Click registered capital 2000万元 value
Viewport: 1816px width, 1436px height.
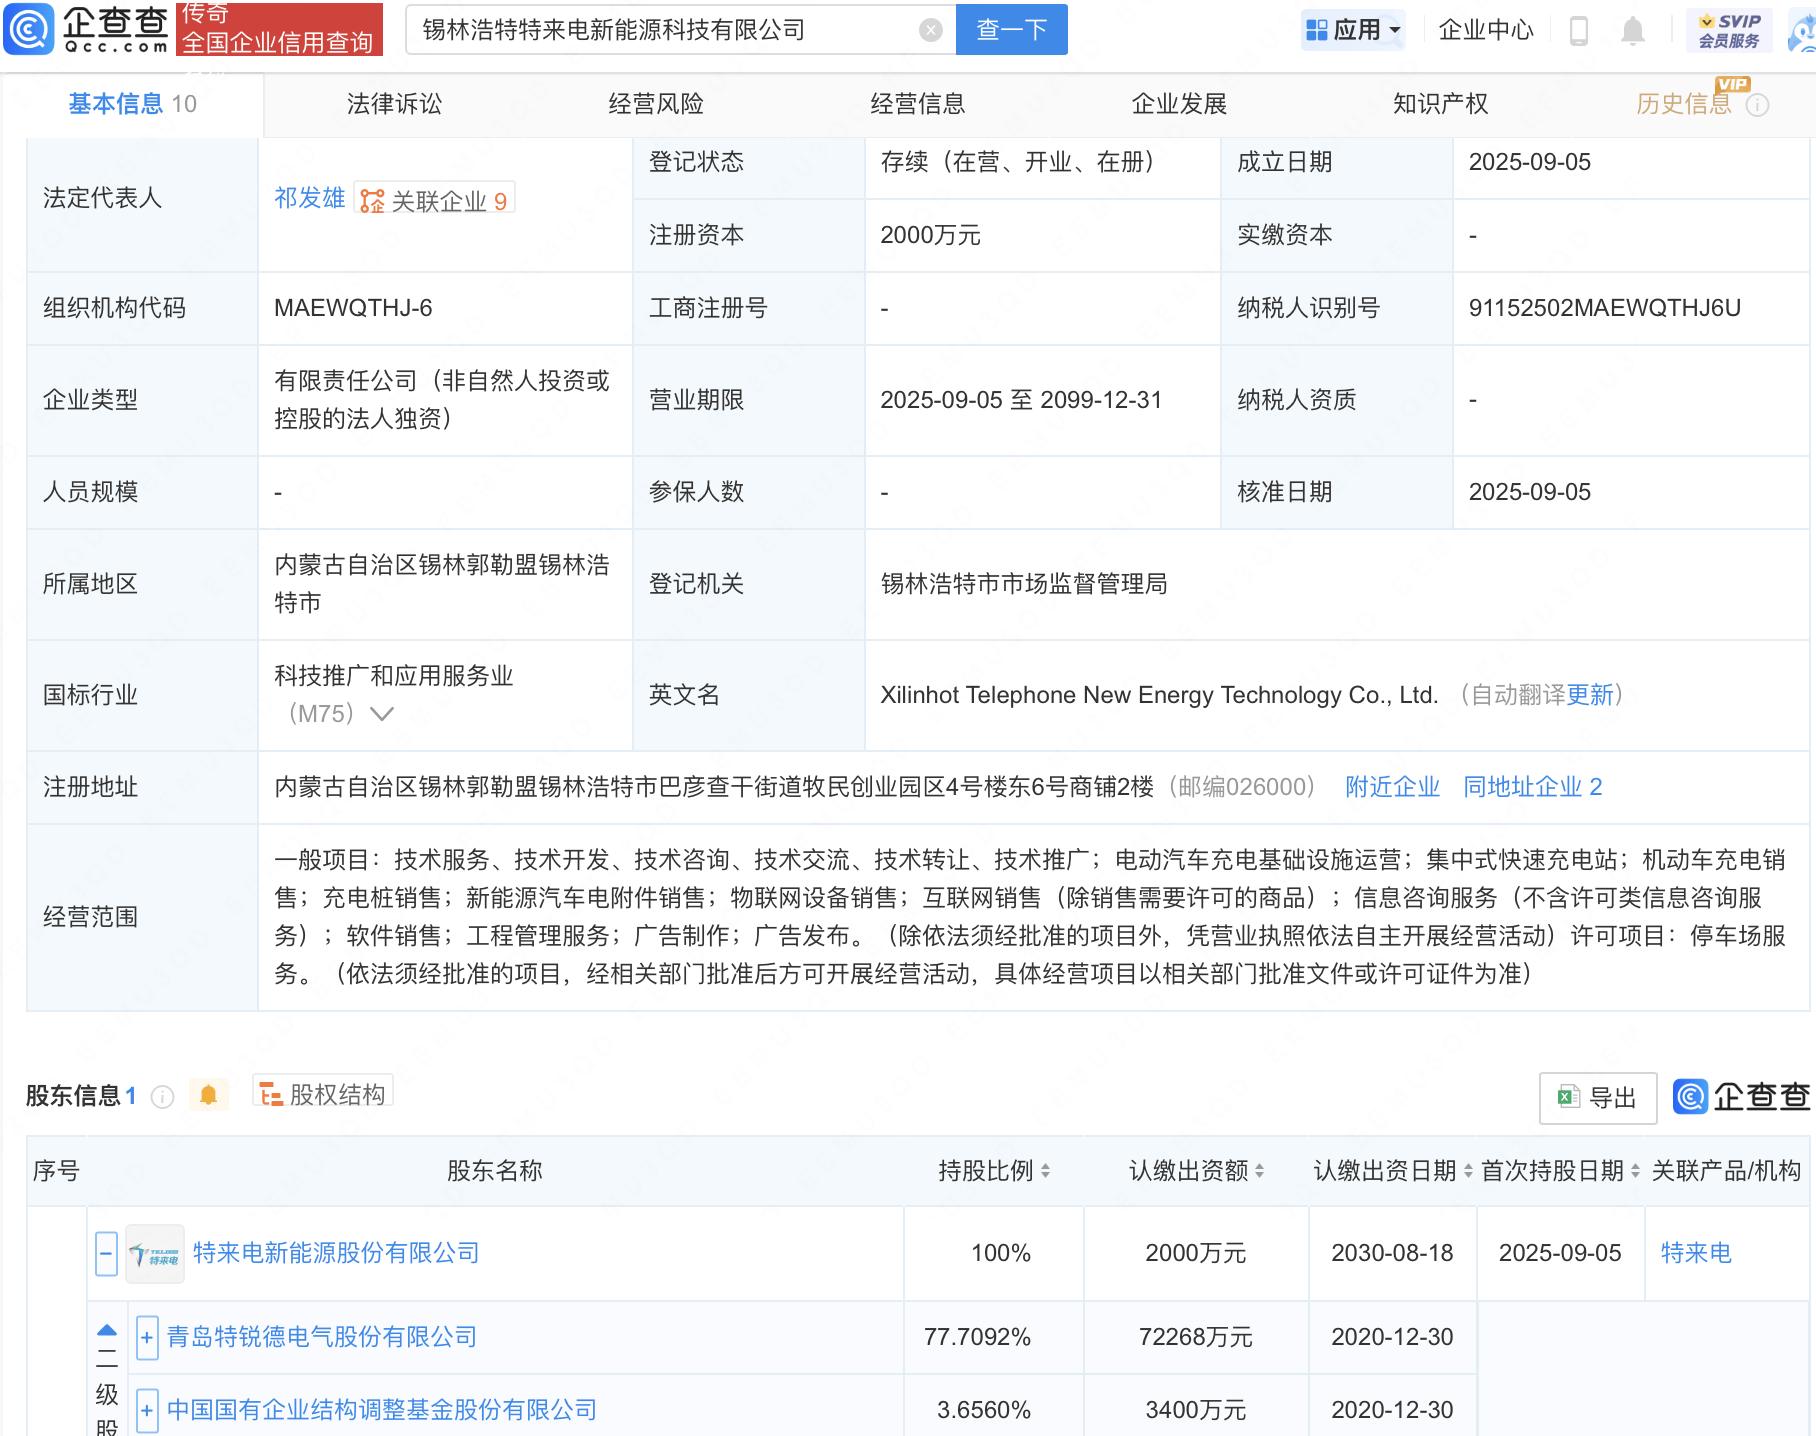tap(930, 235)
